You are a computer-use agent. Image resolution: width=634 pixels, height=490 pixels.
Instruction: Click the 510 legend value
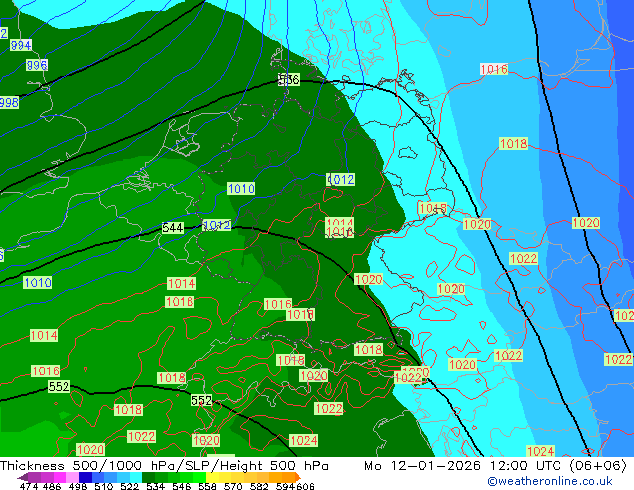pos(104,486)
